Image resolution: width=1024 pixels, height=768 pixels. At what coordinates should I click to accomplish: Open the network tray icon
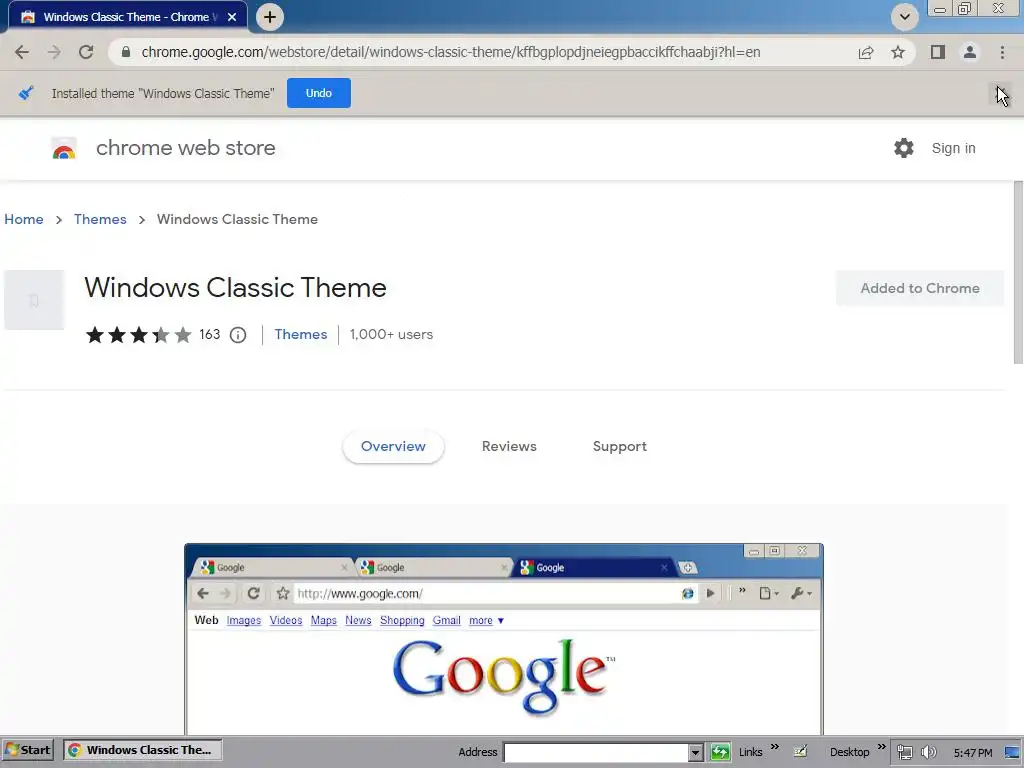(904, 752)
